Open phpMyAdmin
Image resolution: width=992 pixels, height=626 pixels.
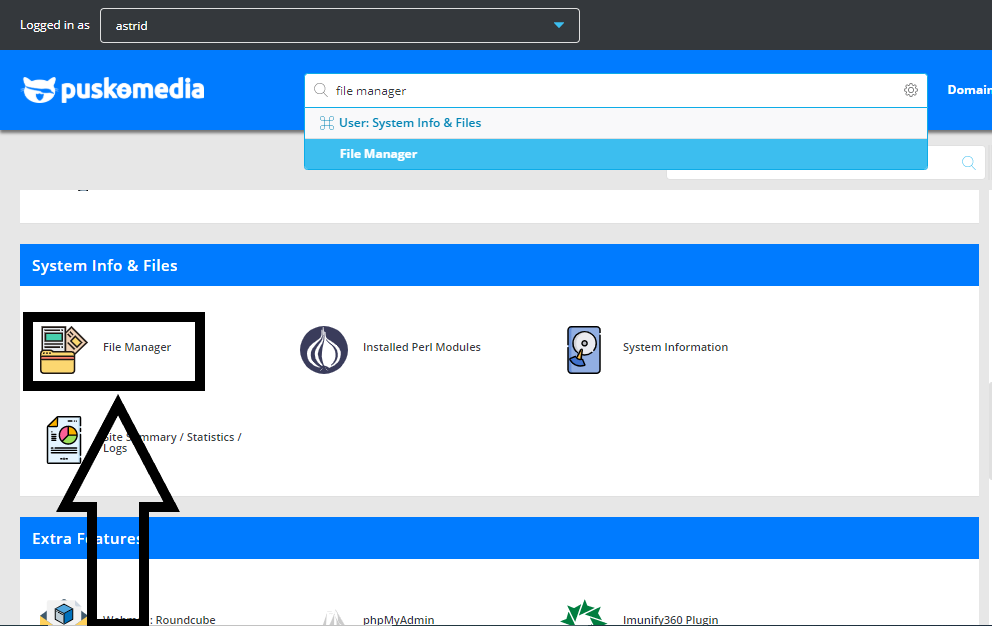[334, 613]
